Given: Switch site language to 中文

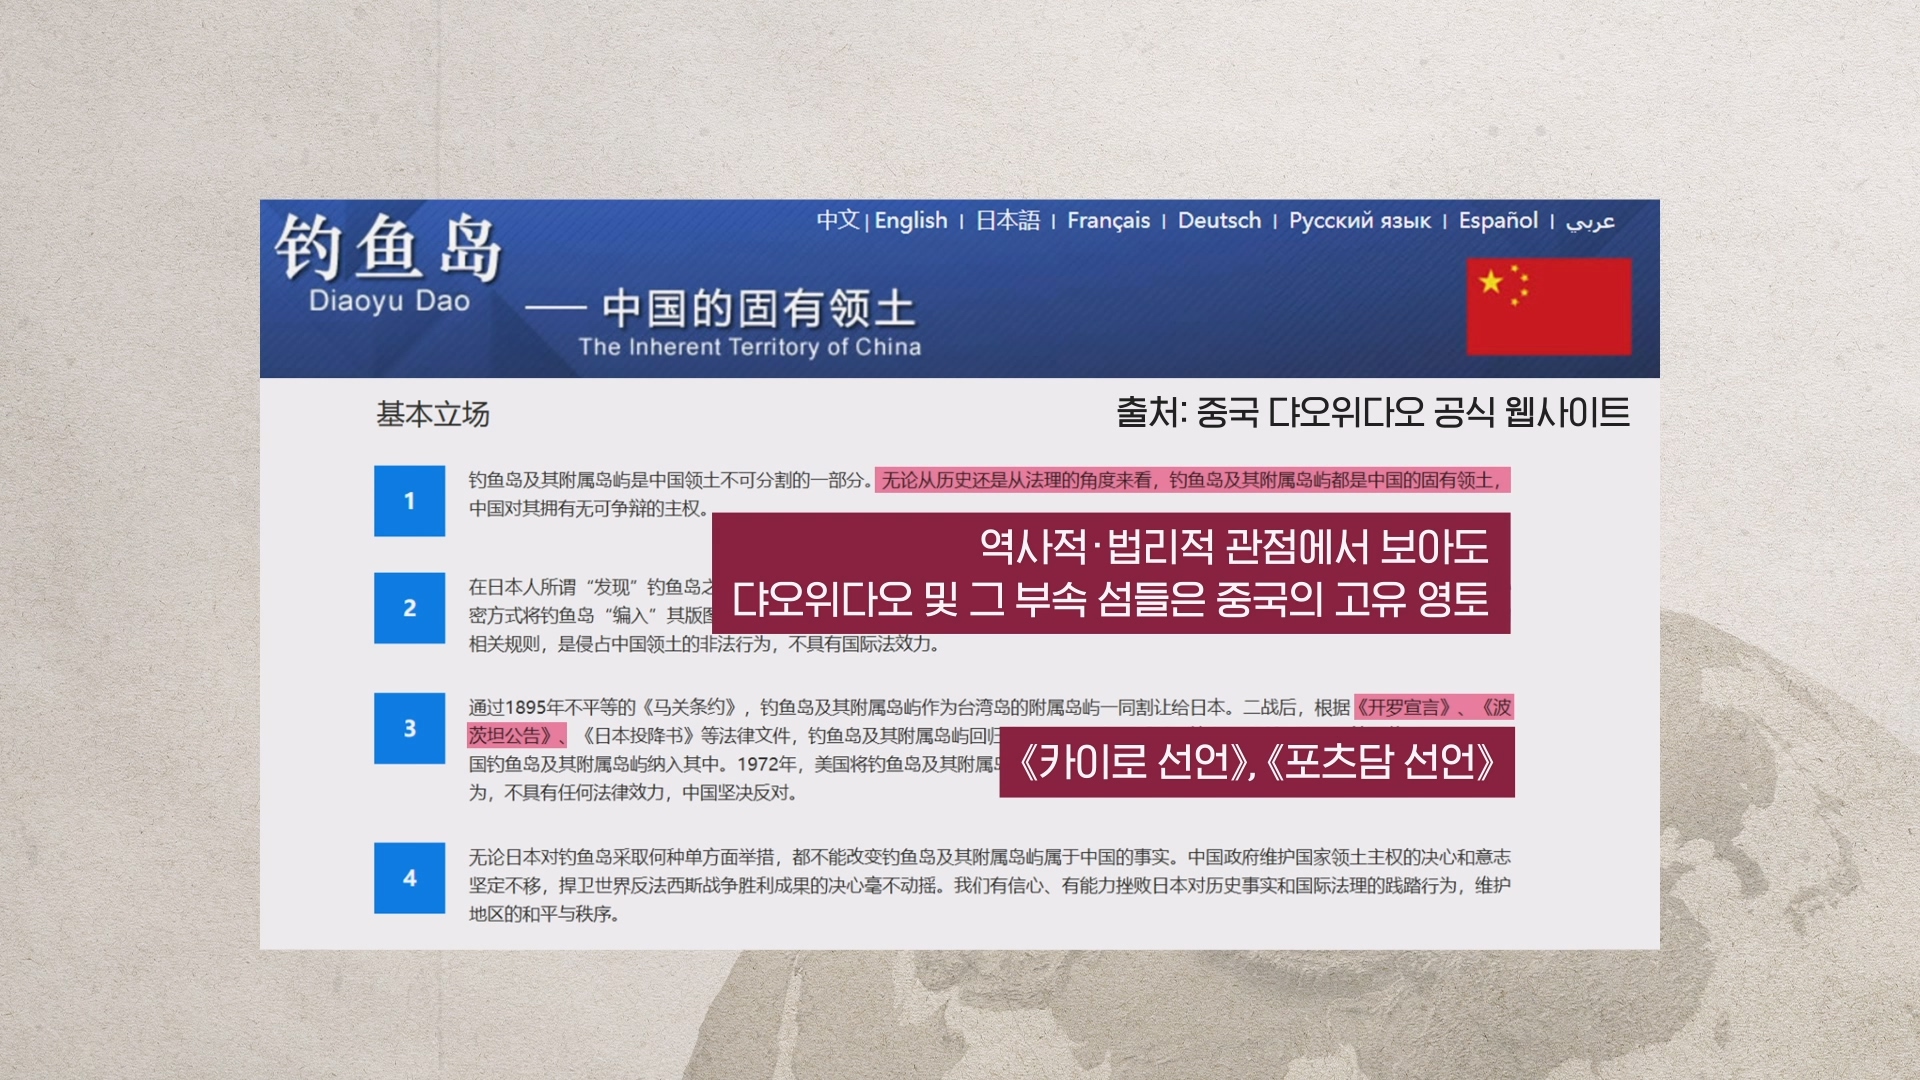Looking at the screenshot, I should pos(837,220).
